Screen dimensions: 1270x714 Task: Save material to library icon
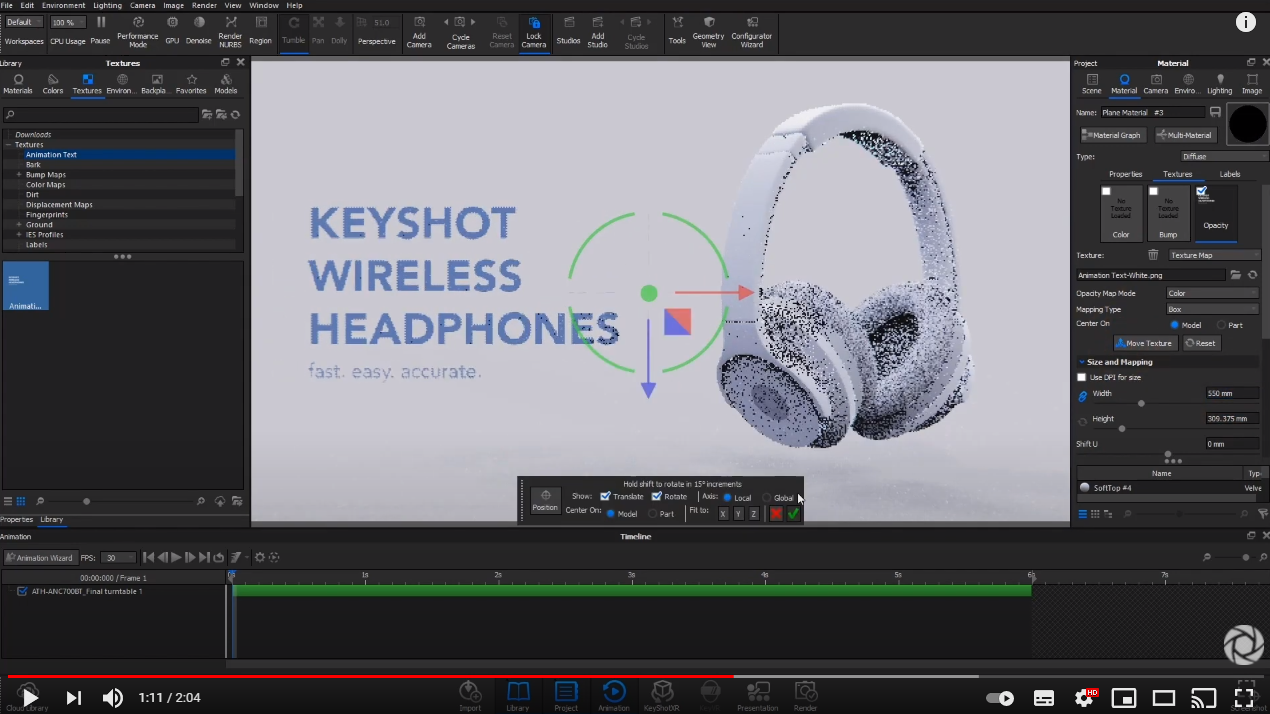tap(1215, 112)
